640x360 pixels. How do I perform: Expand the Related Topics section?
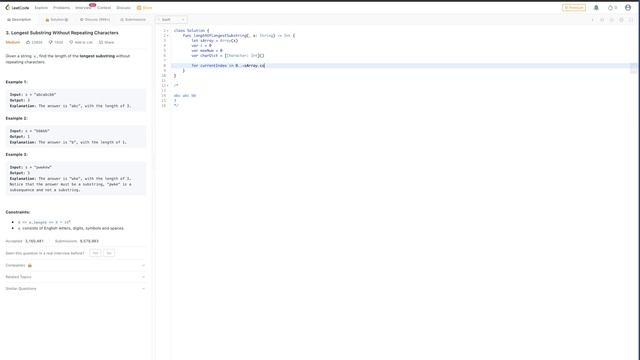pos(75,277)
